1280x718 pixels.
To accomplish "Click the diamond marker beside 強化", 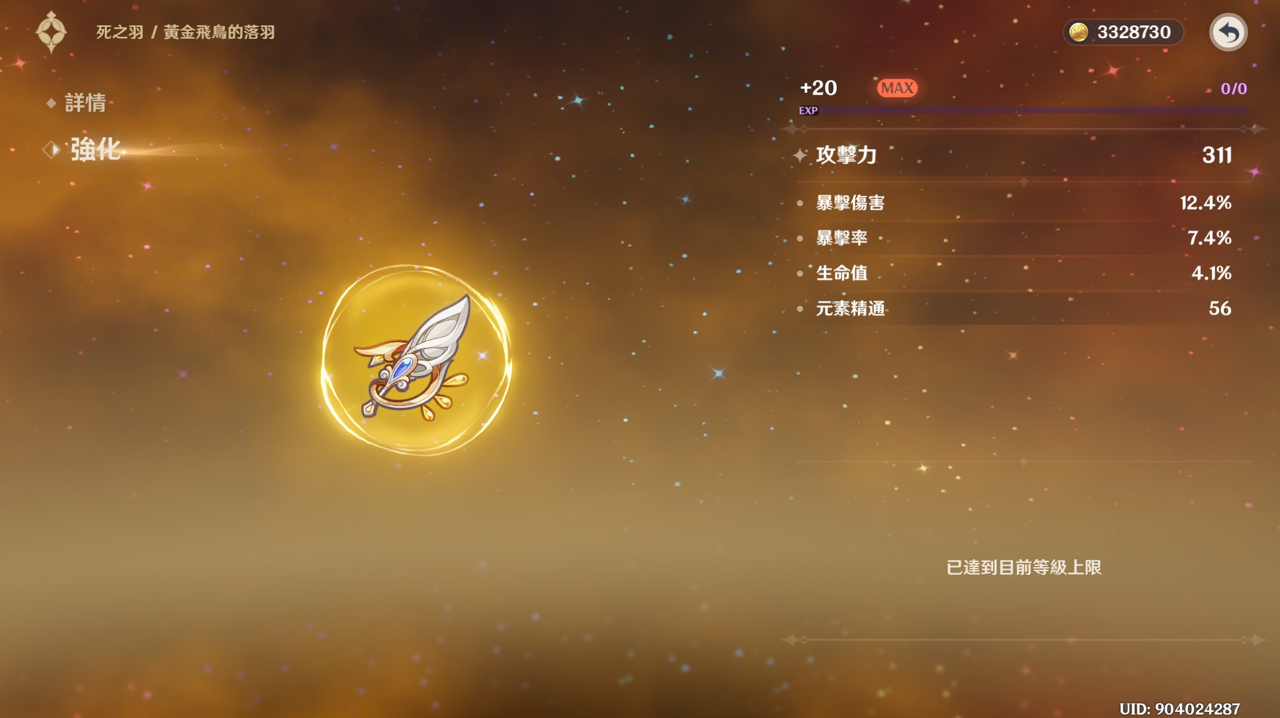I will pyautogui.click(x=51, y=149).
